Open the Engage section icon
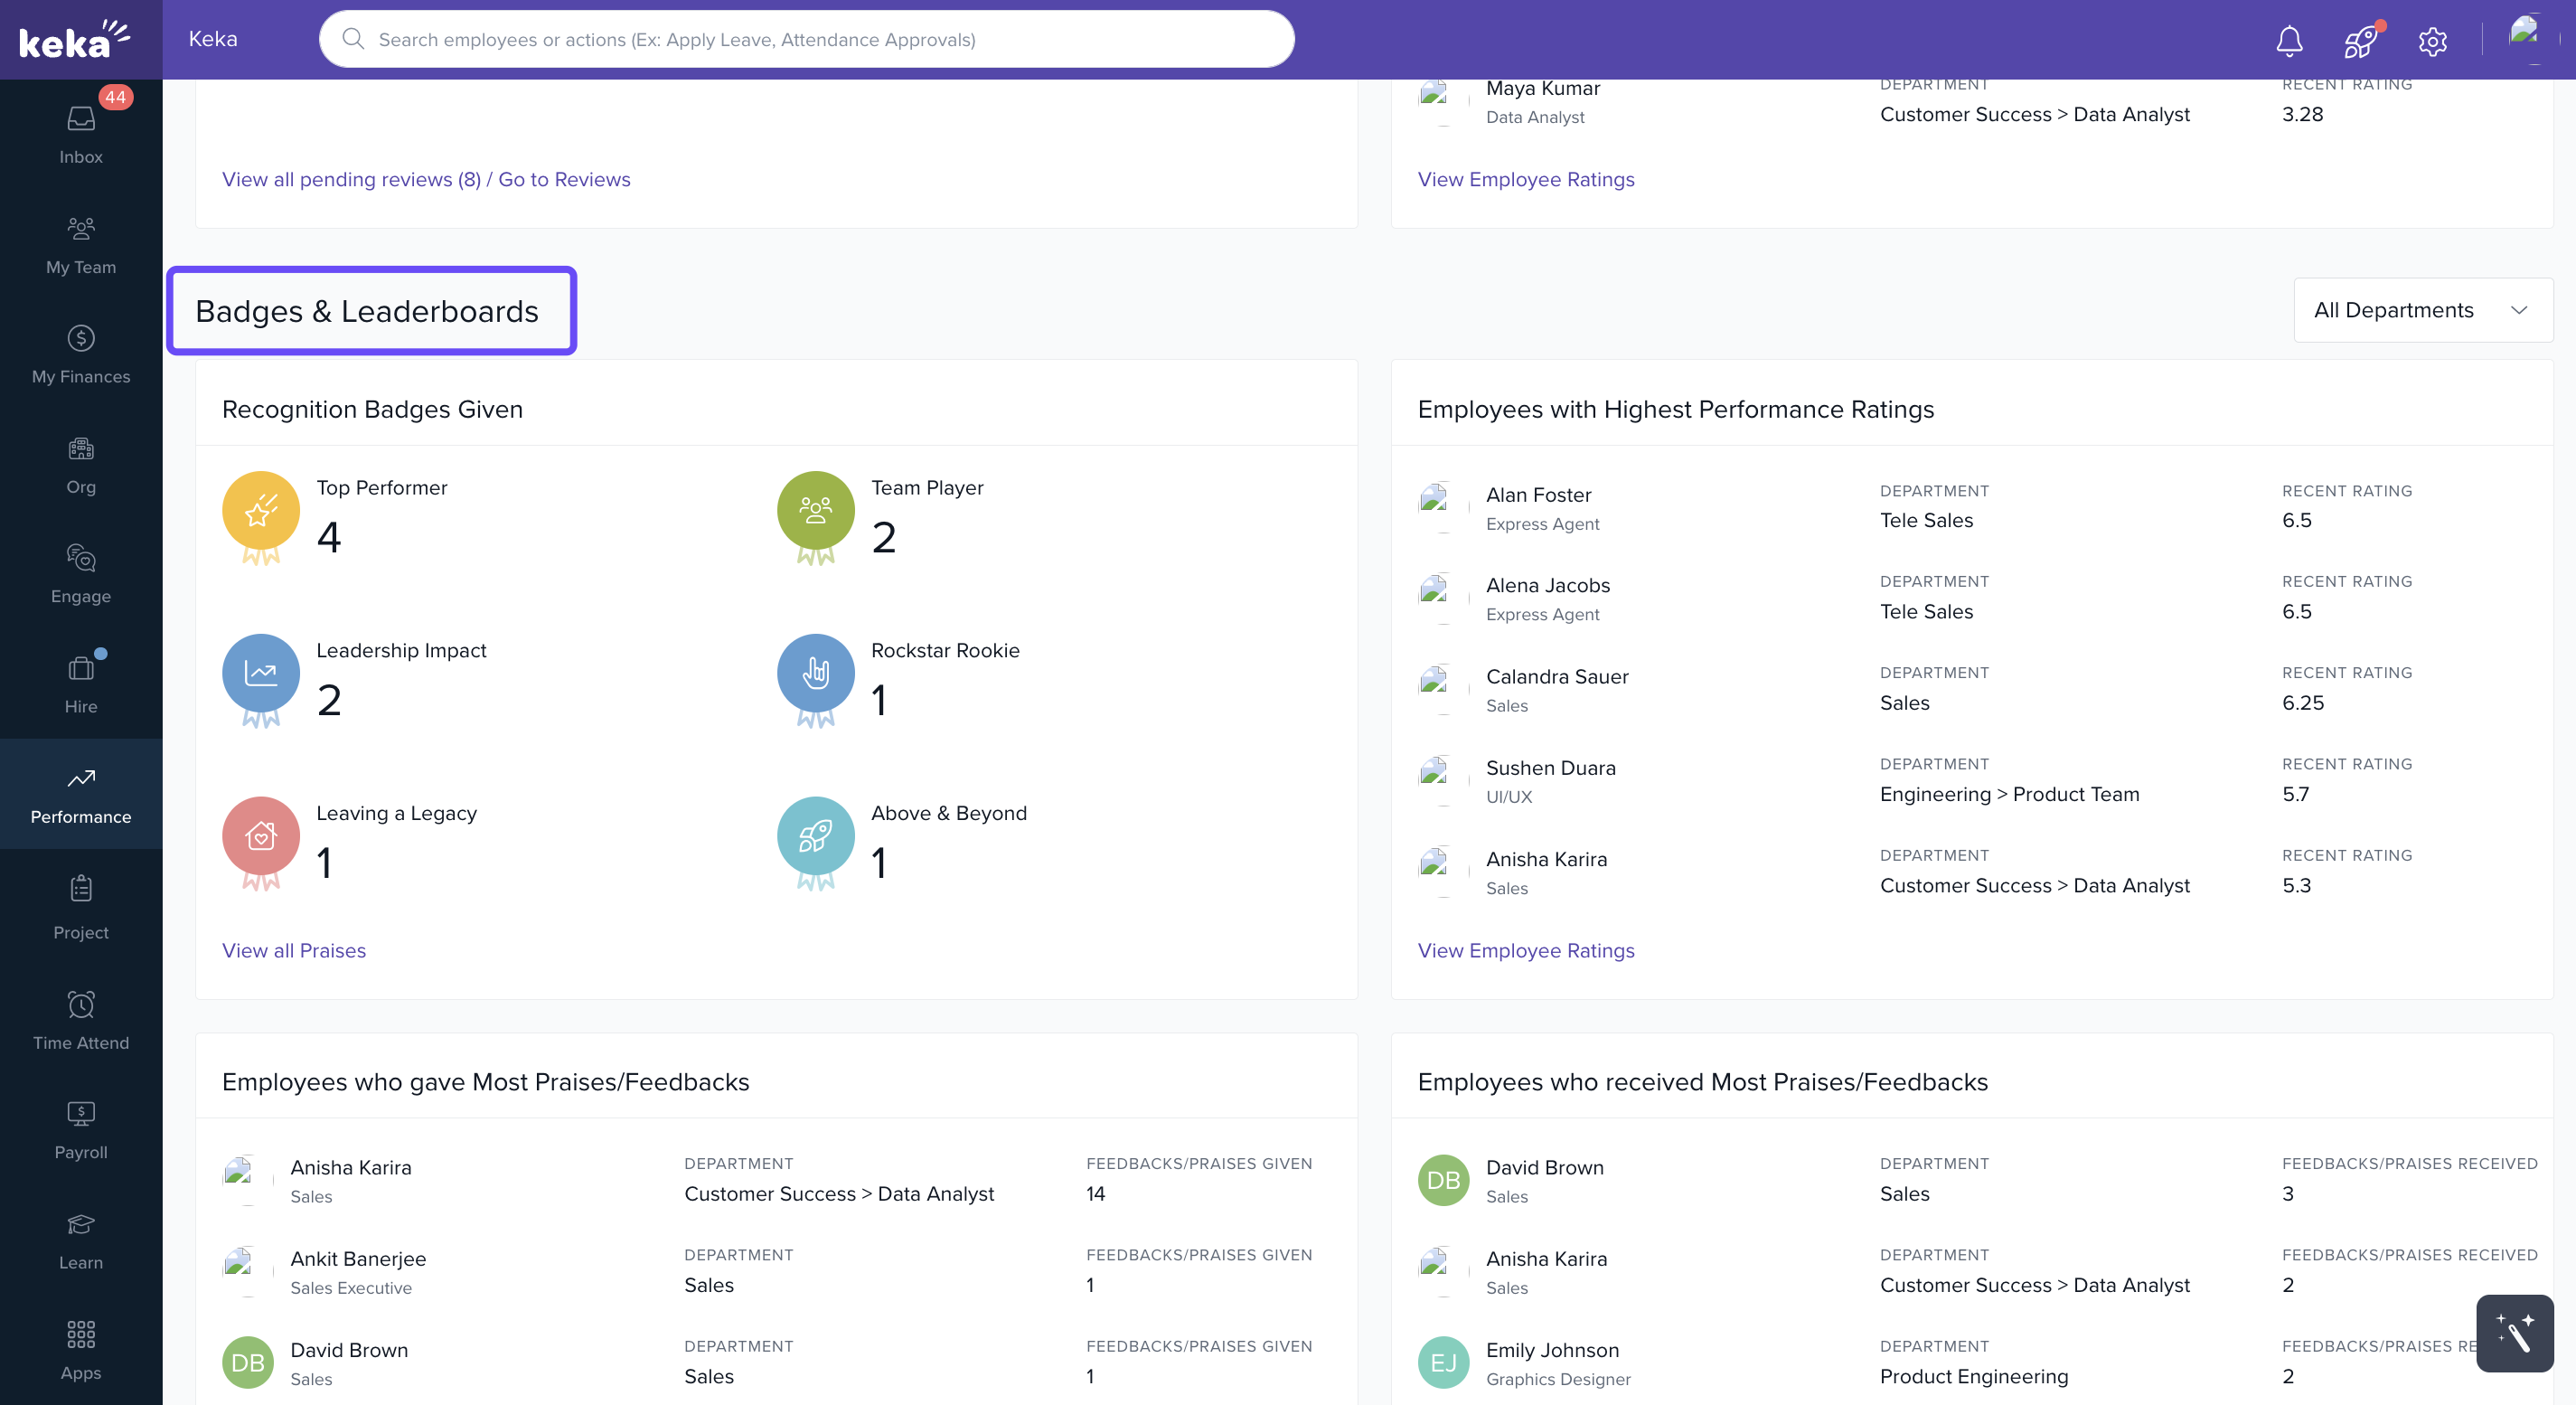This screenshot has width=2576, height=1405. tap(80, 560)
